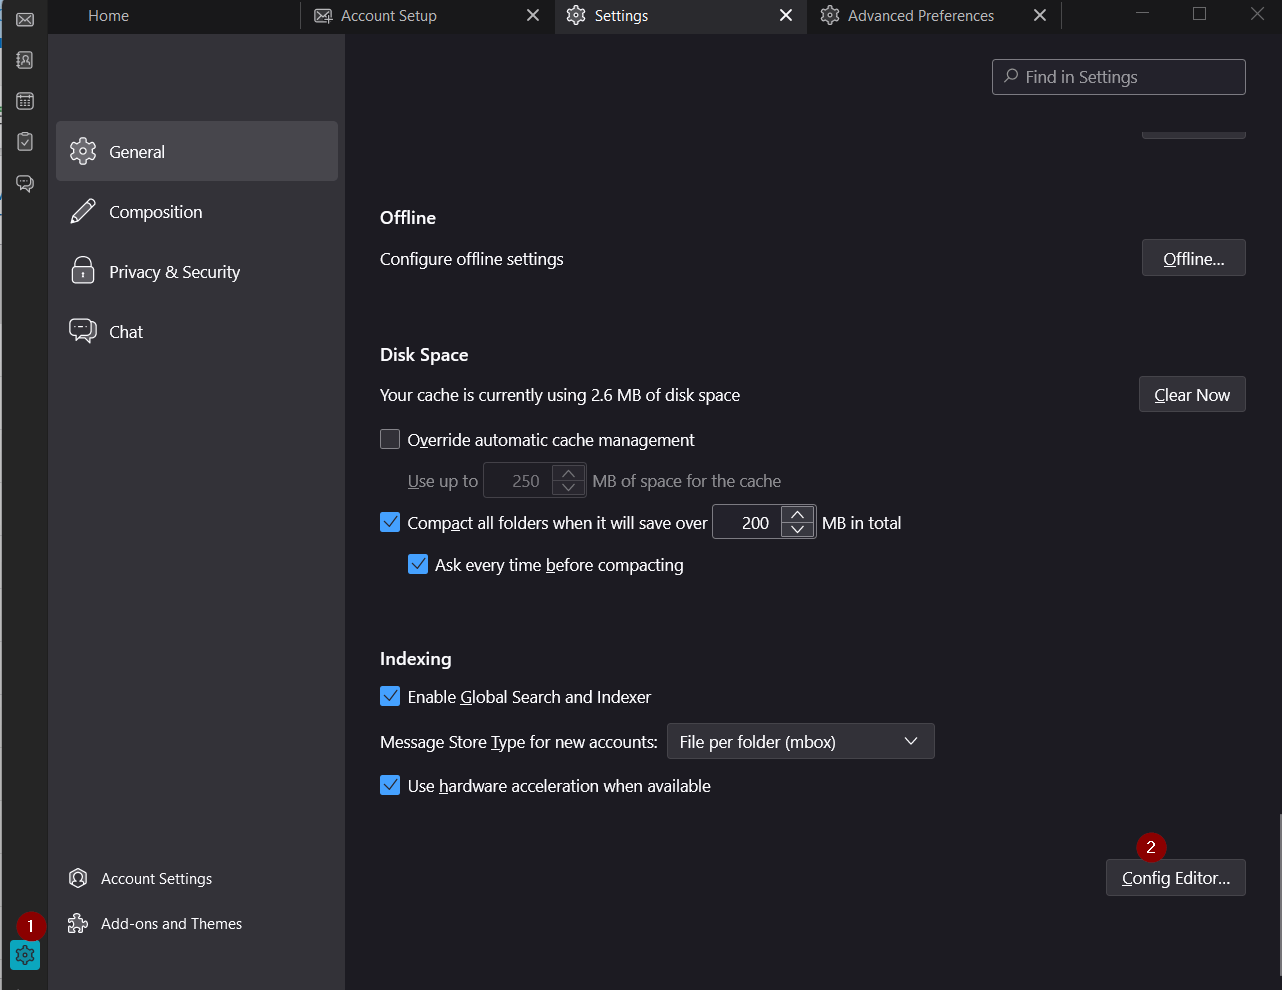This screenshot has height=990, width=1282.
Task: Open the Chat space icon
Action: pyautogui.click(x=25, y=183)
